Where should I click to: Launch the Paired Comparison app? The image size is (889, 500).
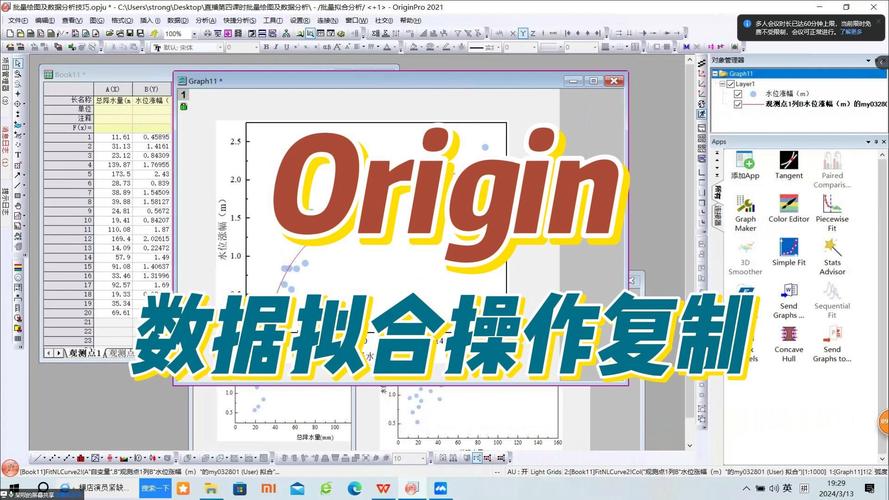click(832, 170)
